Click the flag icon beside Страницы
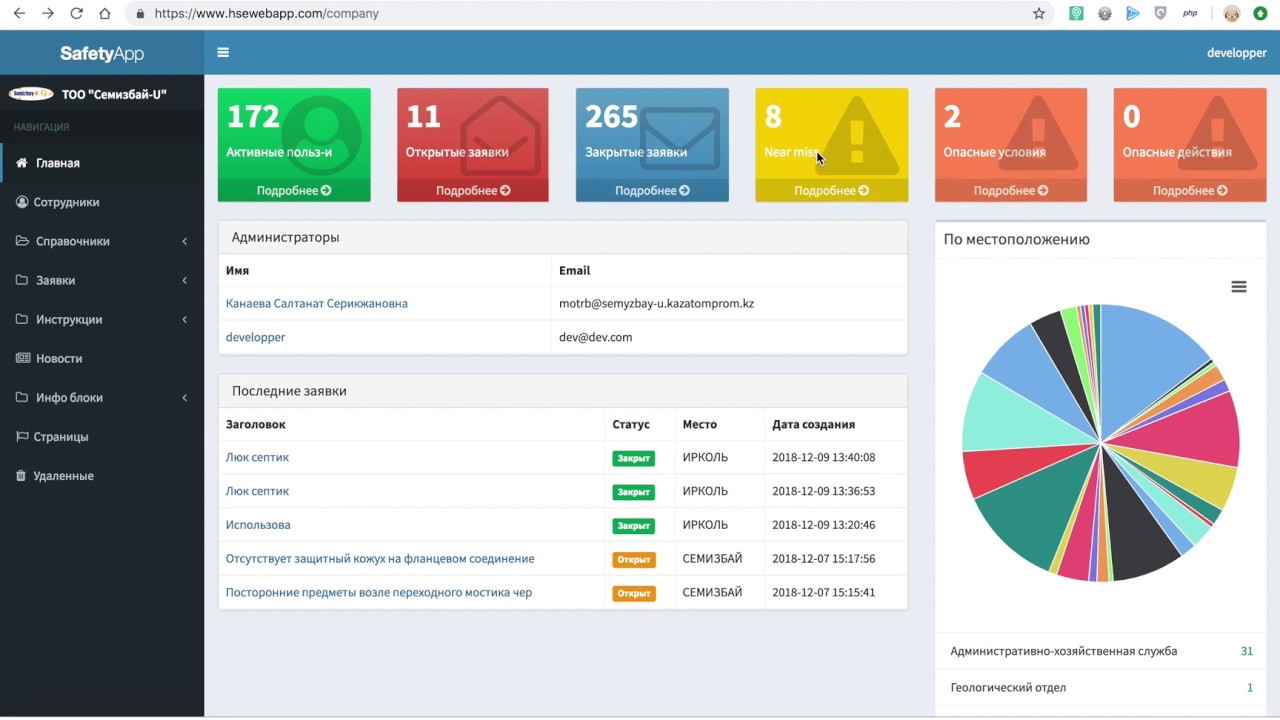Viewport: 1280px width, 720px height. [x=22, y=437]
